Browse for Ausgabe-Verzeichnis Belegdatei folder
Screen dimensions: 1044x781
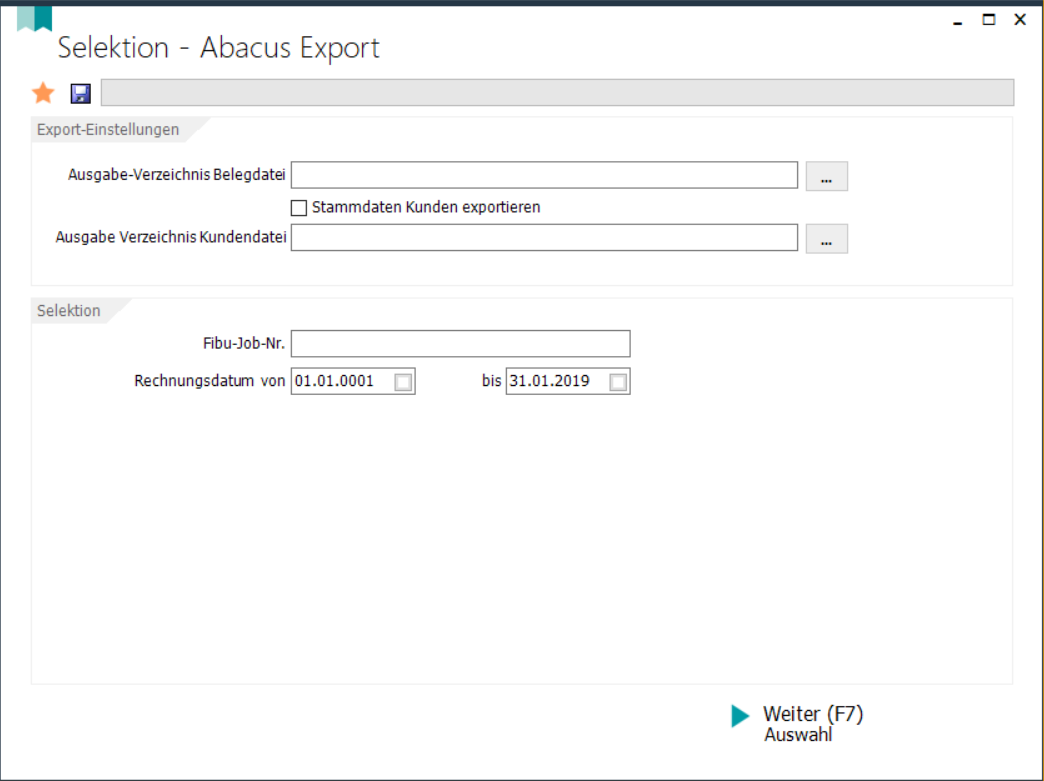tap(826, 176)
